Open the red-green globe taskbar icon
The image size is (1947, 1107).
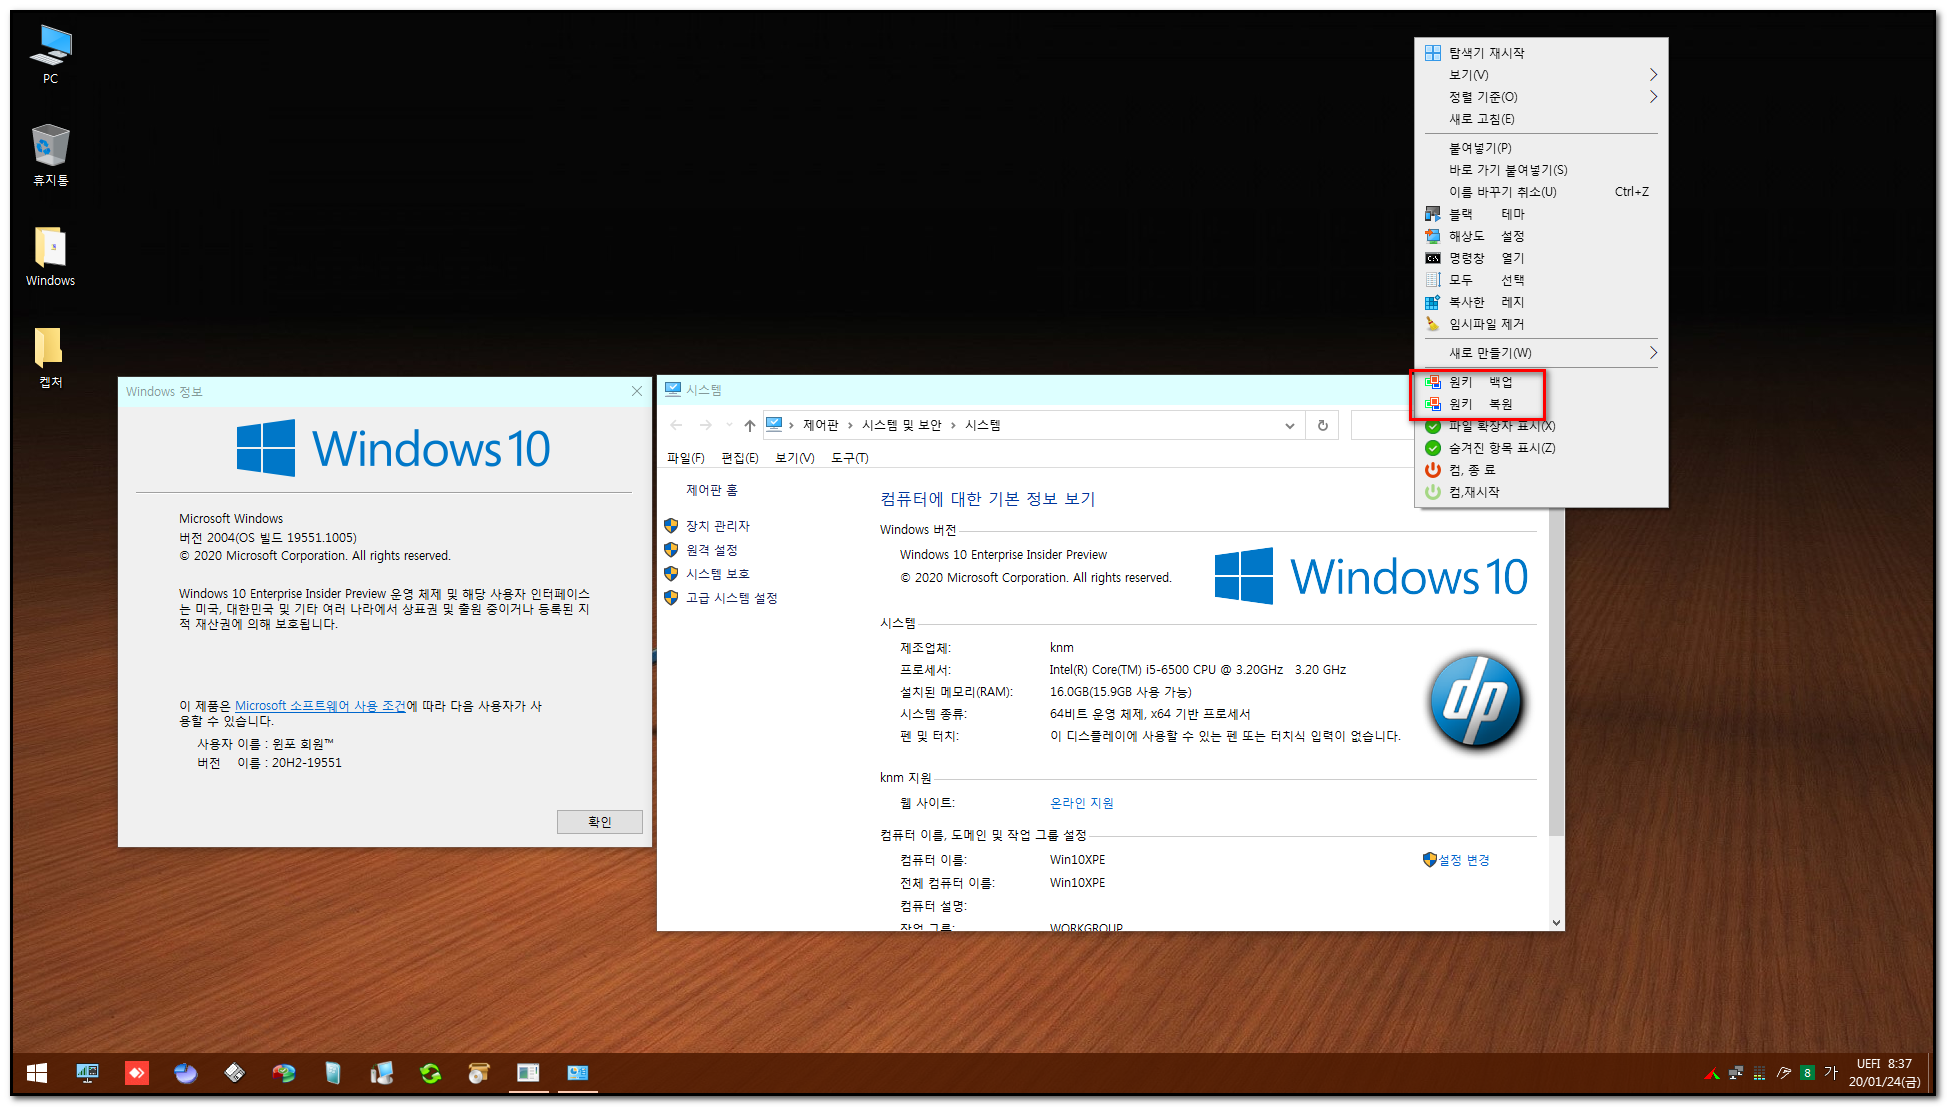(x=284, y=1073)
